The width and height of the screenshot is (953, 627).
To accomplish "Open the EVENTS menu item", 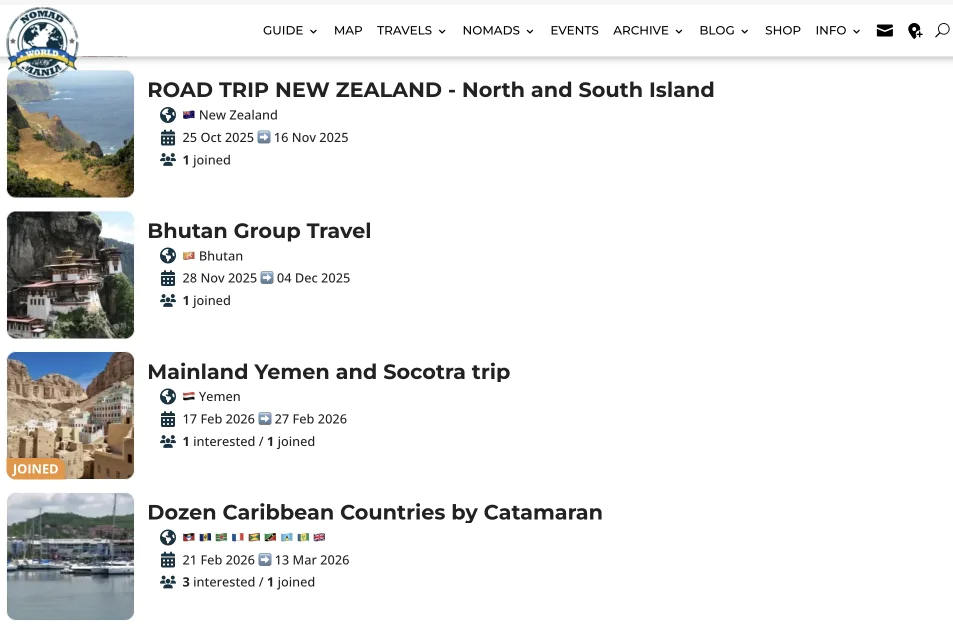I will point(574,31).
